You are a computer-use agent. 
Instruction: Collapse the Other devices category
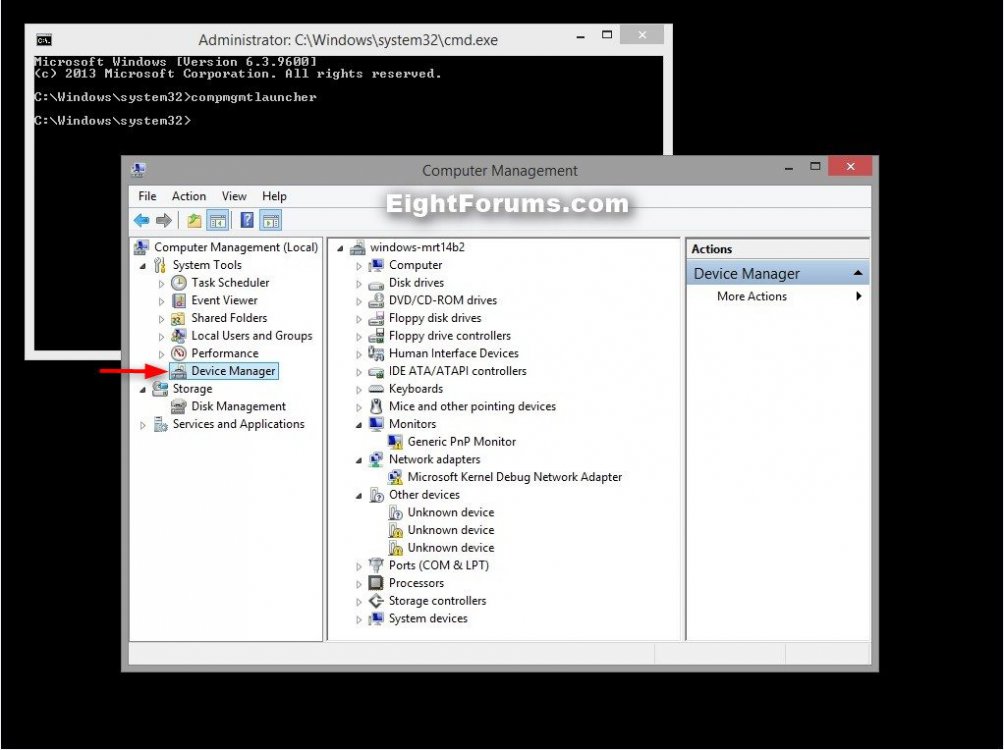(360, 496)
